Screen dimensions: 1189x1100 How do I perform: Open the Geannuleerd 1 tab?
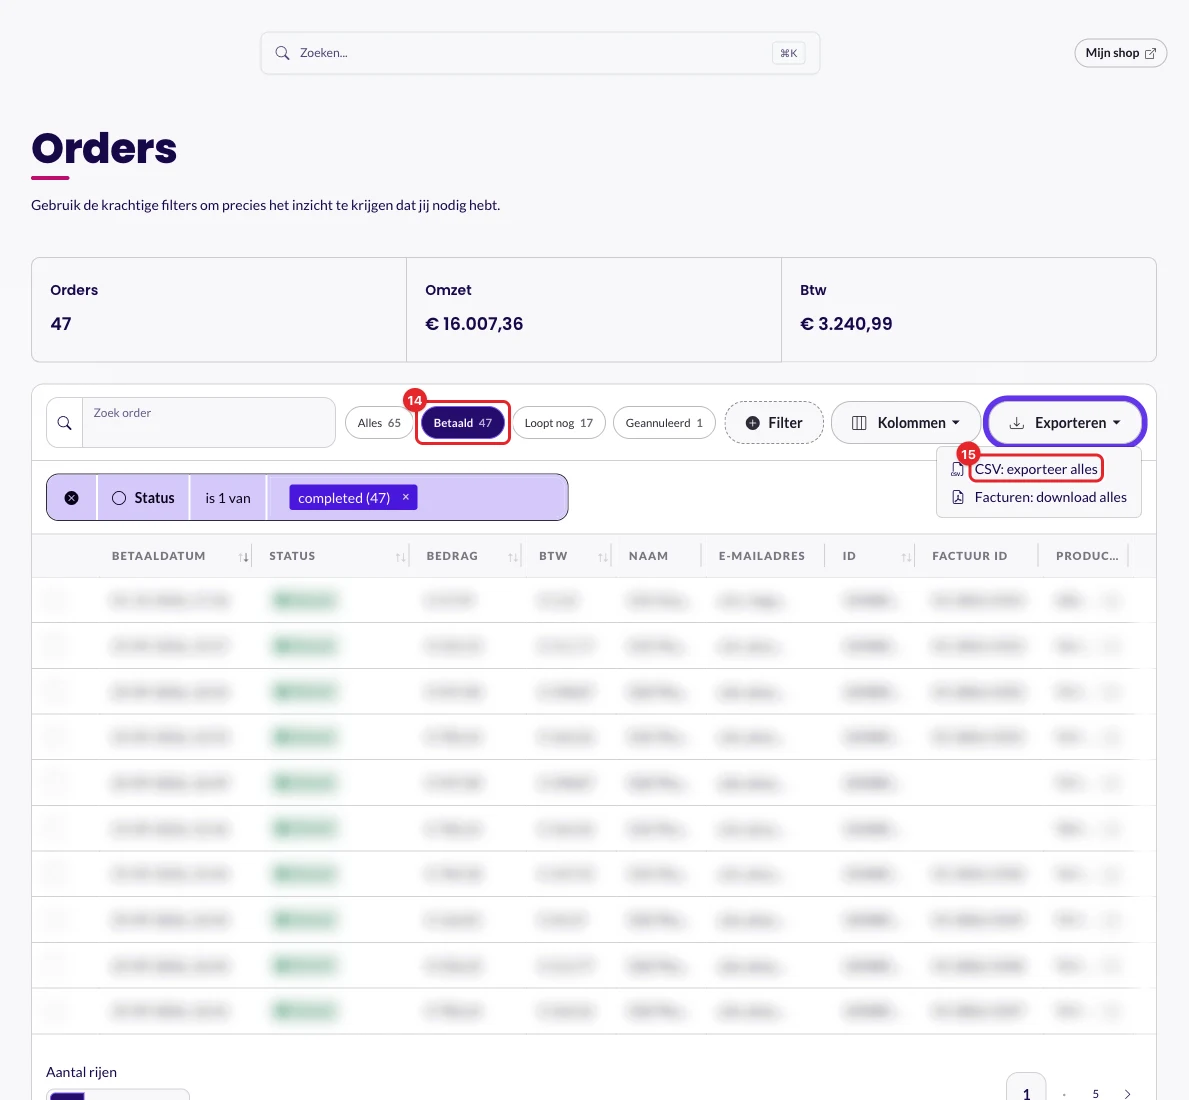(664, 423)
